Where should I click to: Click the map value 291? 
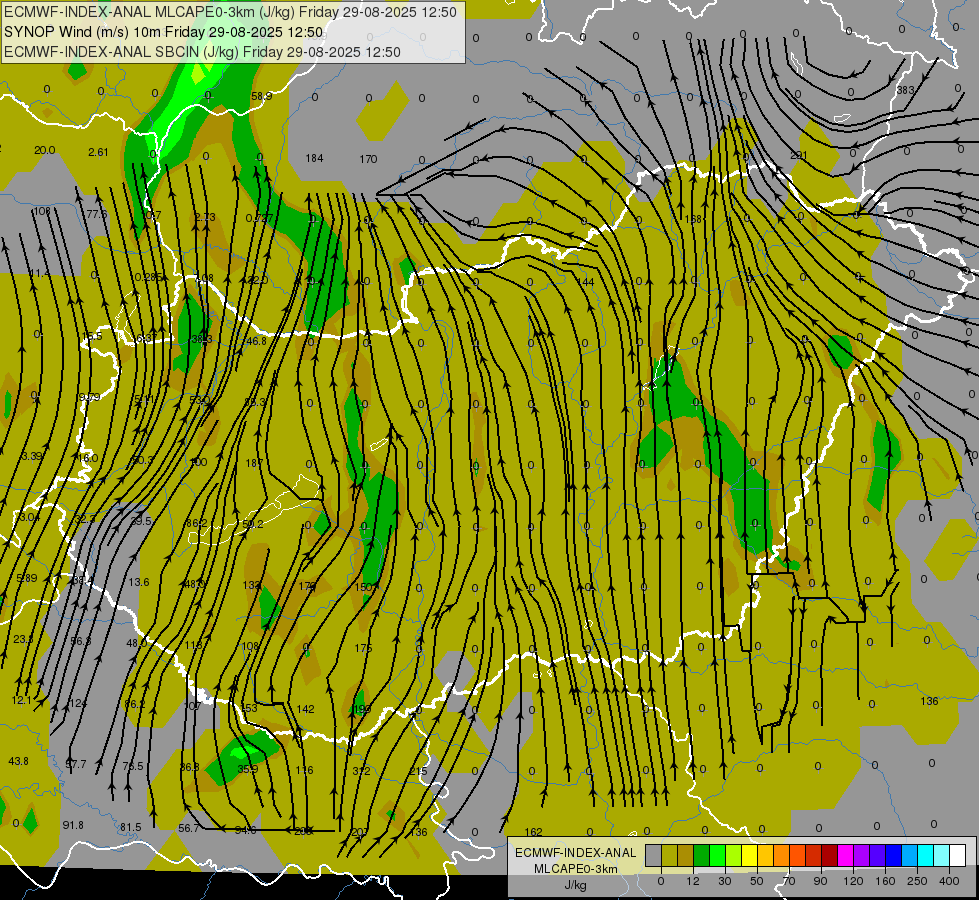[x=799, y=156]
